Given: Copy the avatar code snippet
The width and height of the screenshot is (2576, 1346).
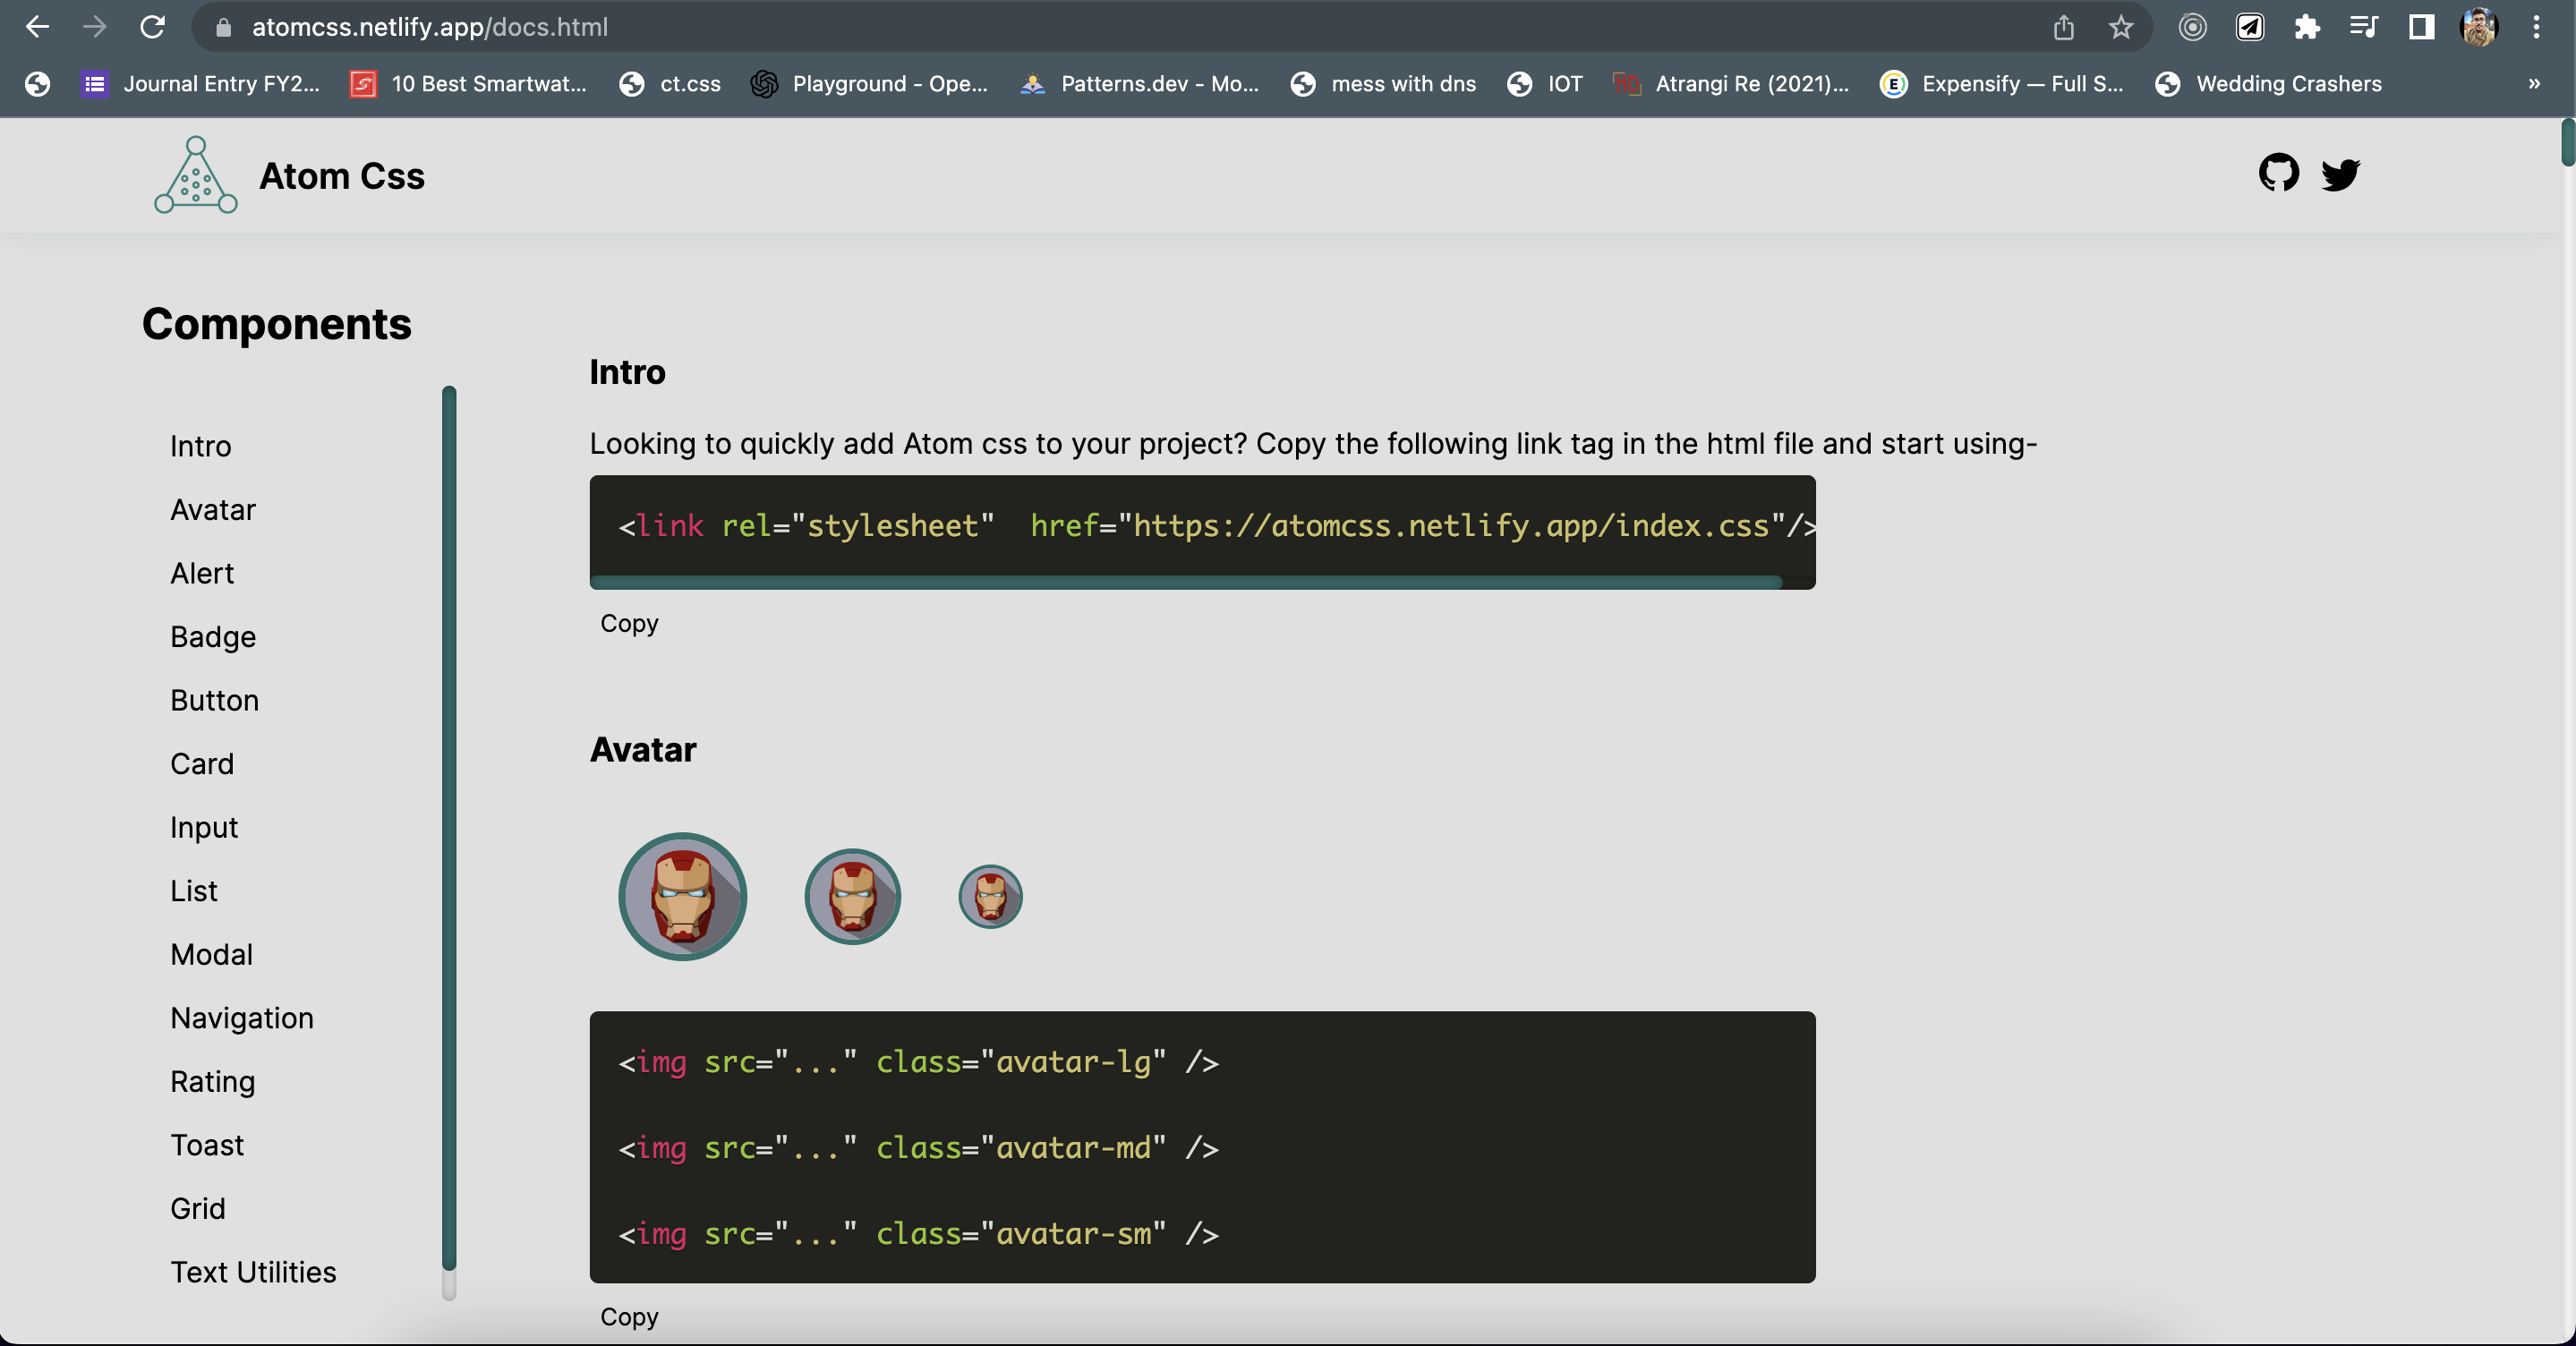Looking at the screenshot, I should (x=629, y=1316).
